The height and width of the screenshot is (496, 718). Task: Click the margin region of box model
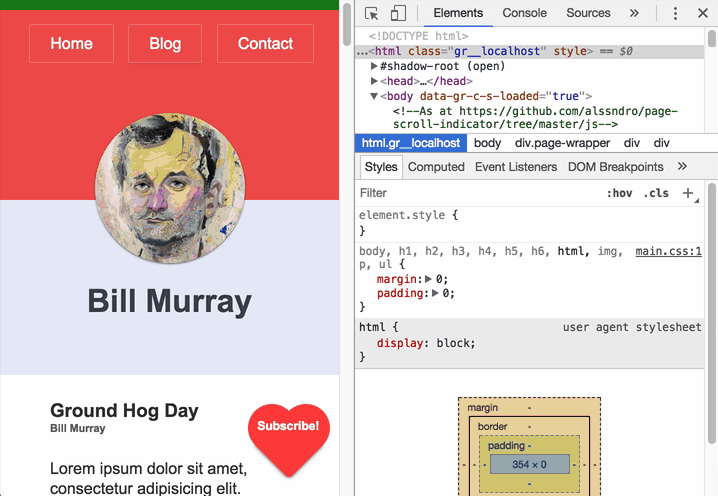pyautogui.click(x=483, y=408)
